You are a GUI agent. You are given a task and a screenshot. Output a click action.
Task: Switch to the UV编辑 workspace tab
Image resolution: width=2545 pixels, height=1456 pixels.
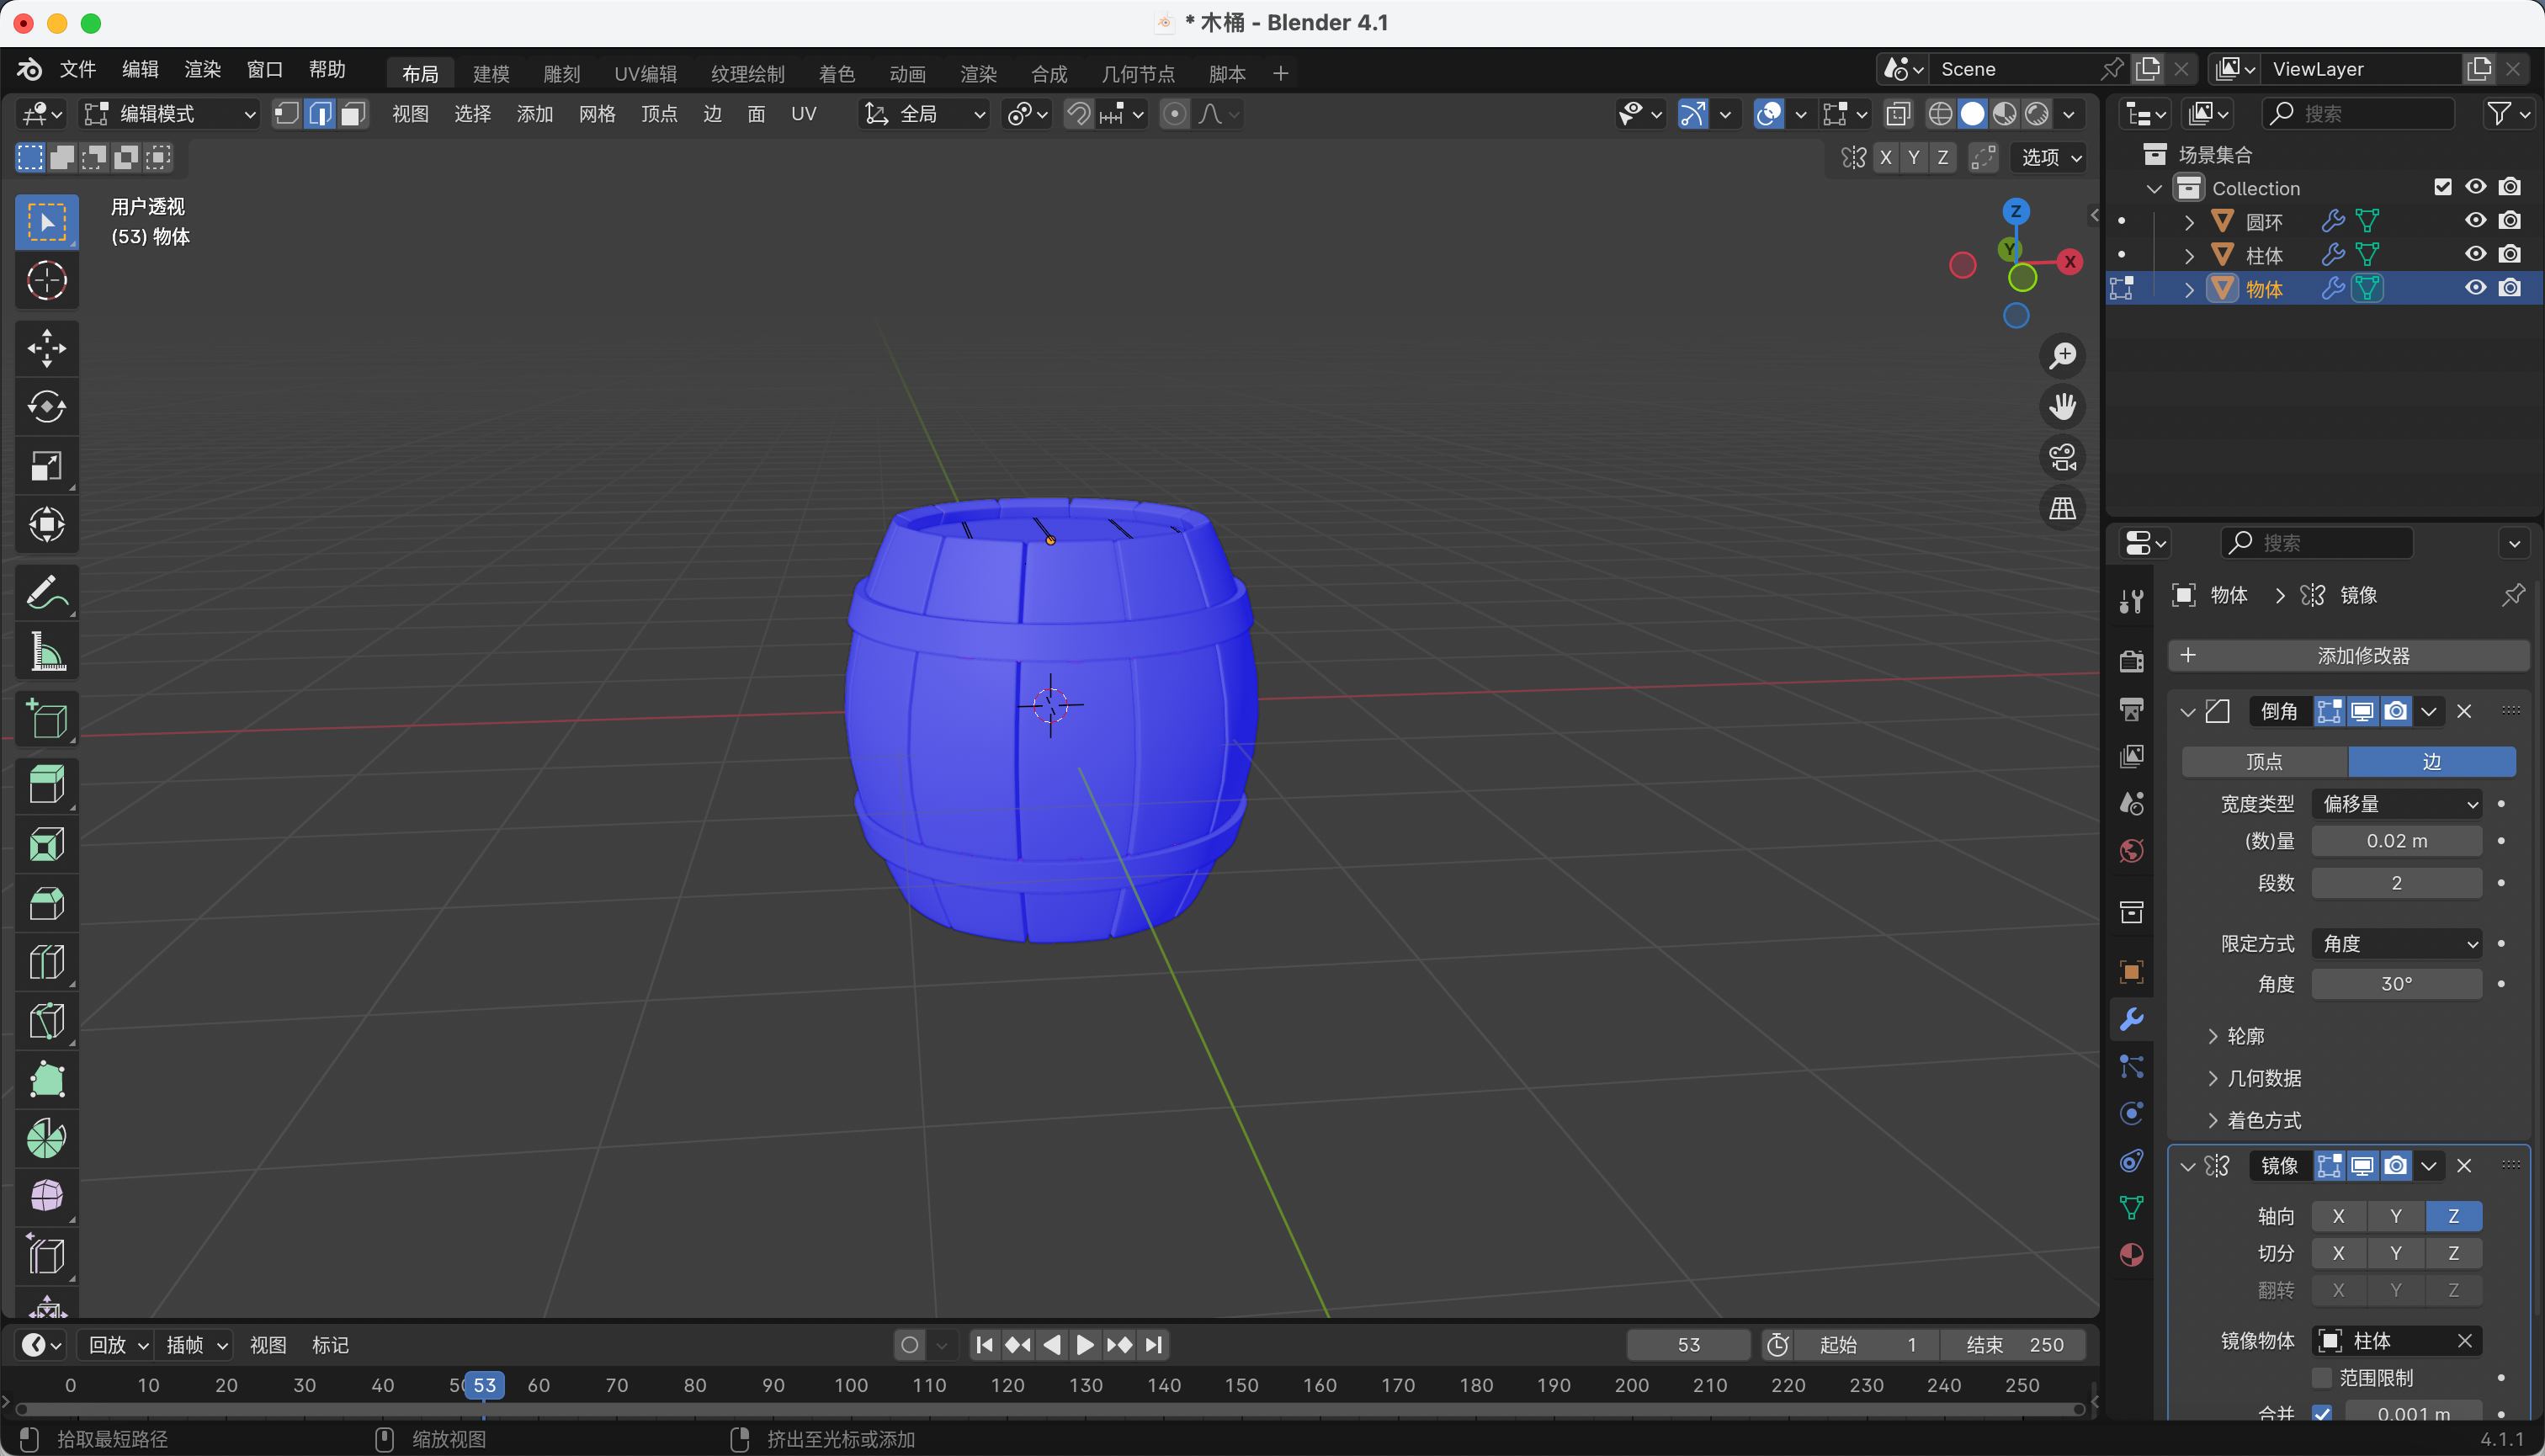(x=645, y=74)
